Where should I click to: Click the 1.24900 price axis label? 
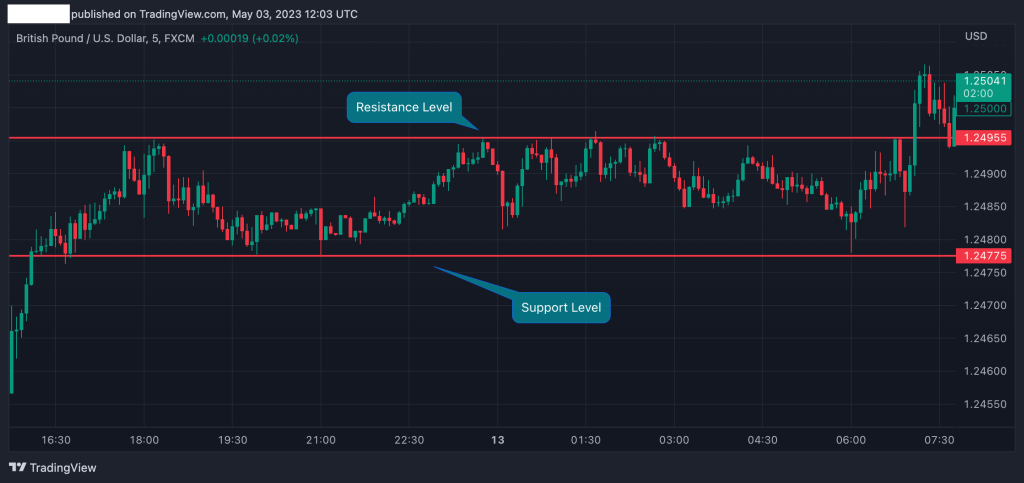click(983, 174)
